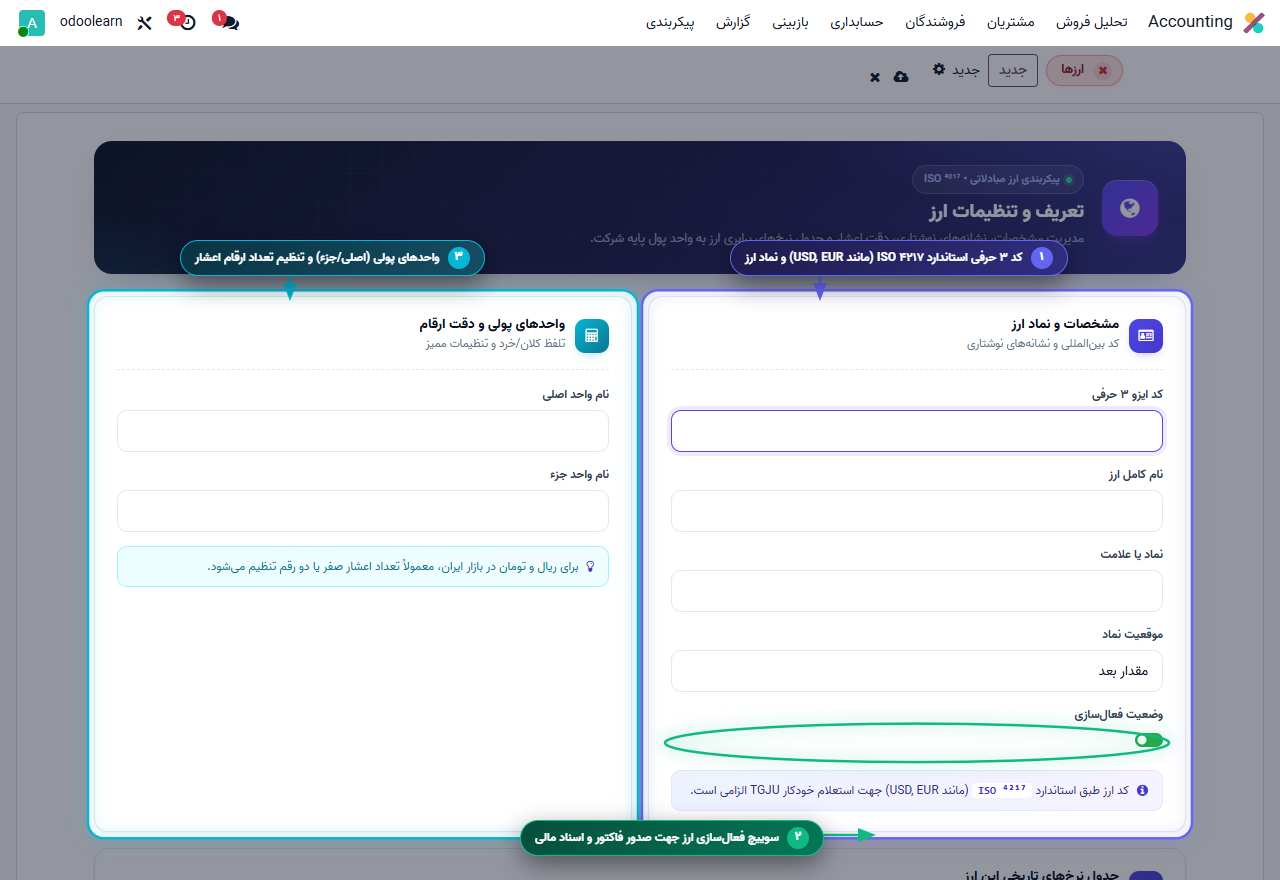
Task: Click the ID card icon beside مشخصات و نماد ارز
Action: tap(1146, 336)
